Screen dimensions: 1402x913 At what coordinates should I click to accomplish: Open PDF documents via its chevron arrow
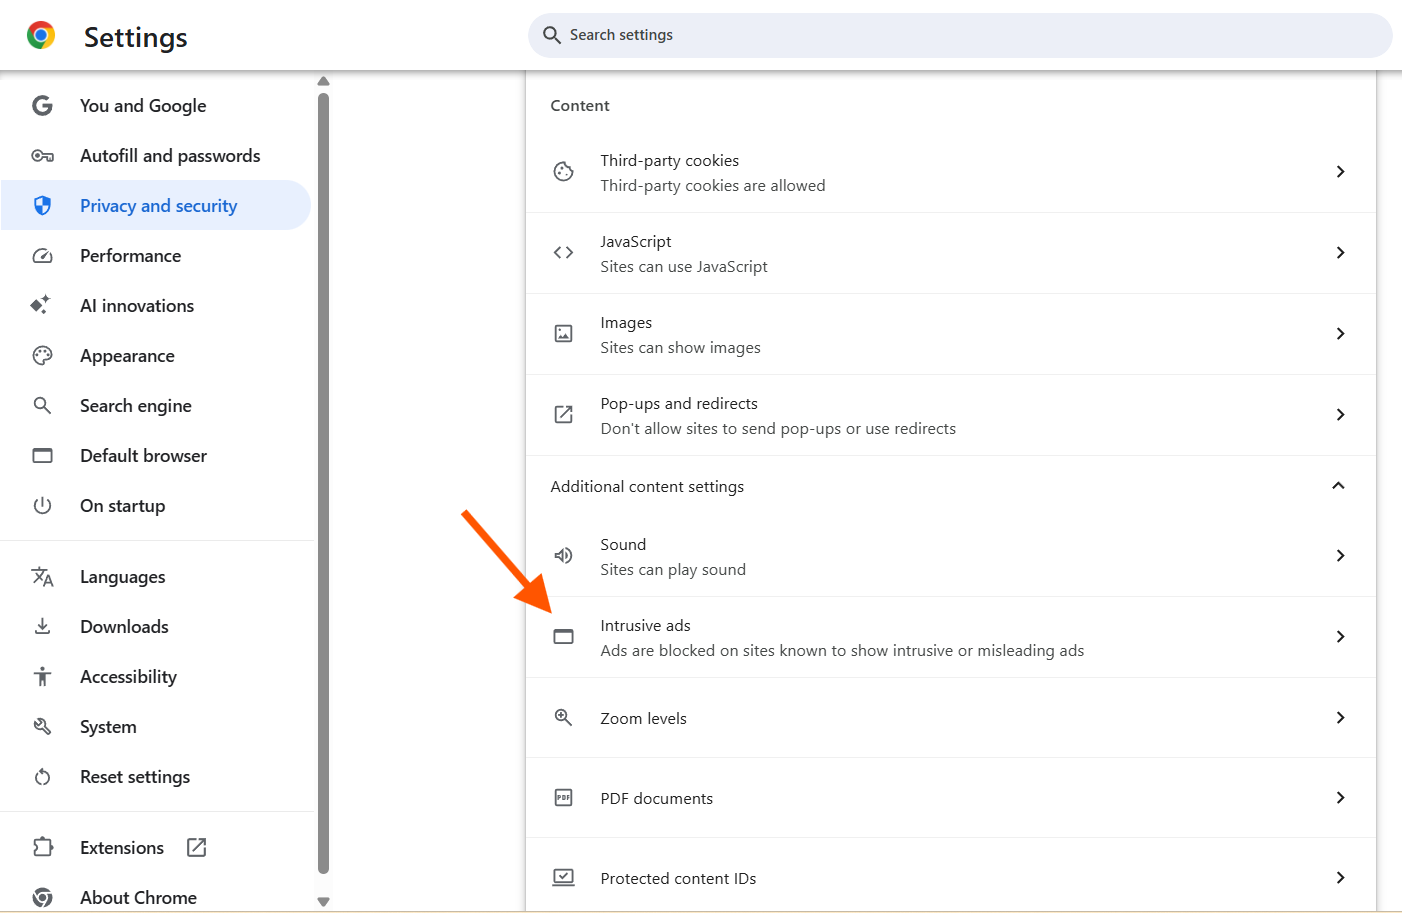point(1341,797)
